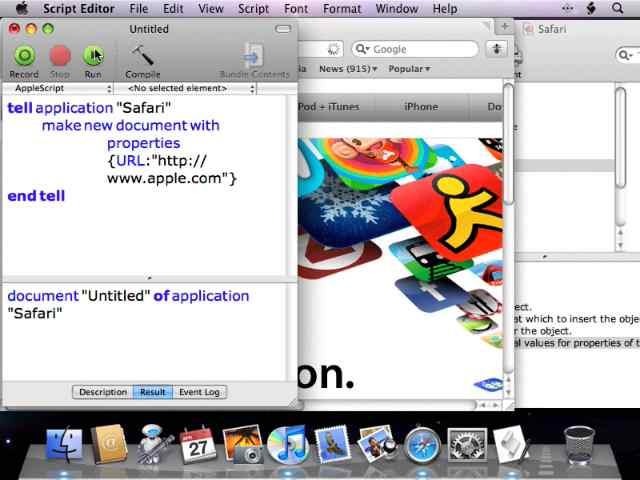Click the add tab plus button in Safari
Screen dimensions: 640x480
(x=504, y=27)
